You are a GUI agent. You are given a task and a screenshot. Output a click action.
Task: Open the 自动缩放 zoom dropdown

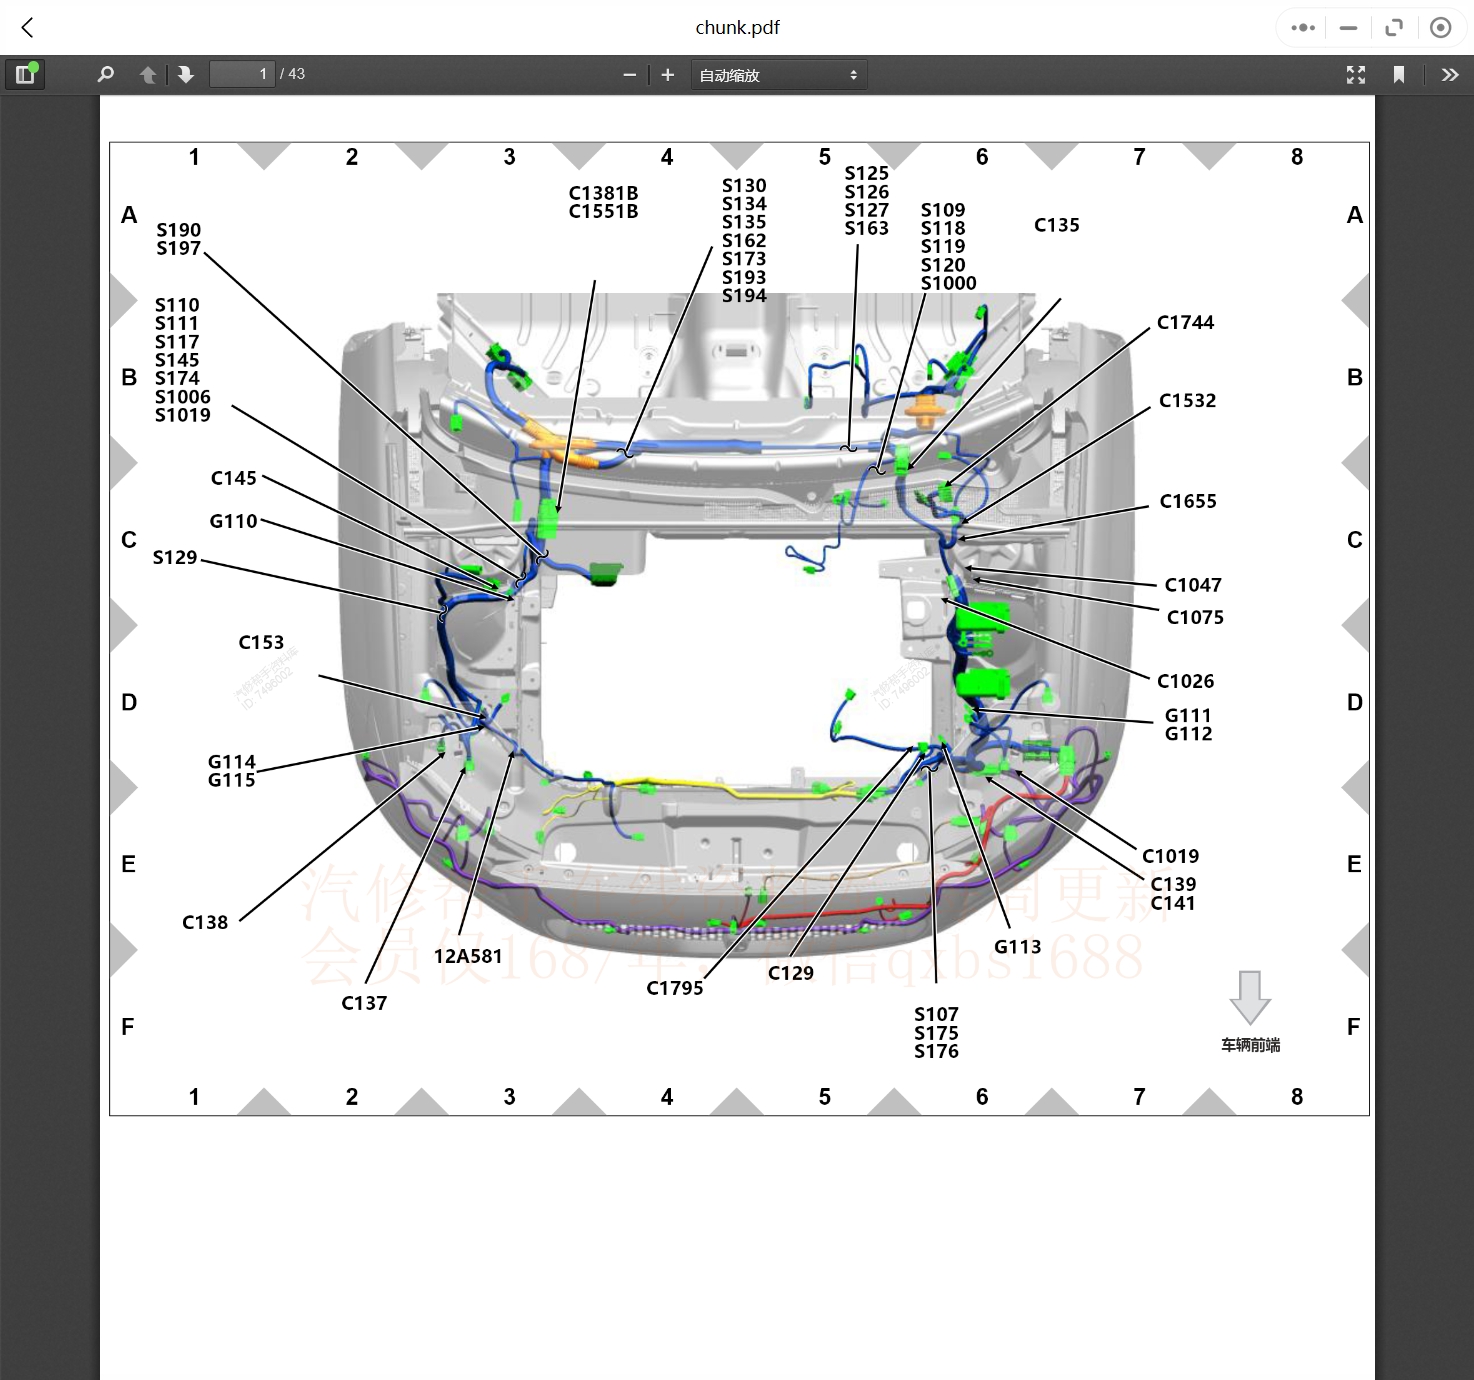[x=778, y=75]
